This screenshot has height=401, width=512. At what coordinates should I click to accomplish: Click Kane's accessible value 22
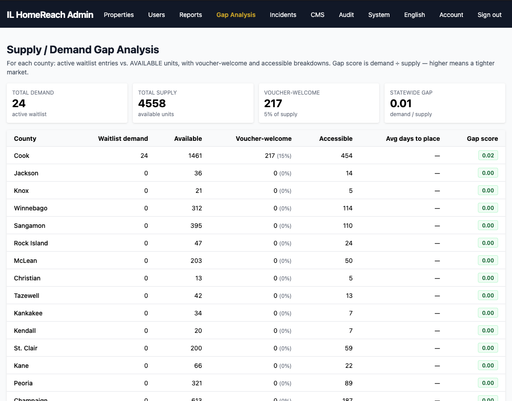pos(349,366)
